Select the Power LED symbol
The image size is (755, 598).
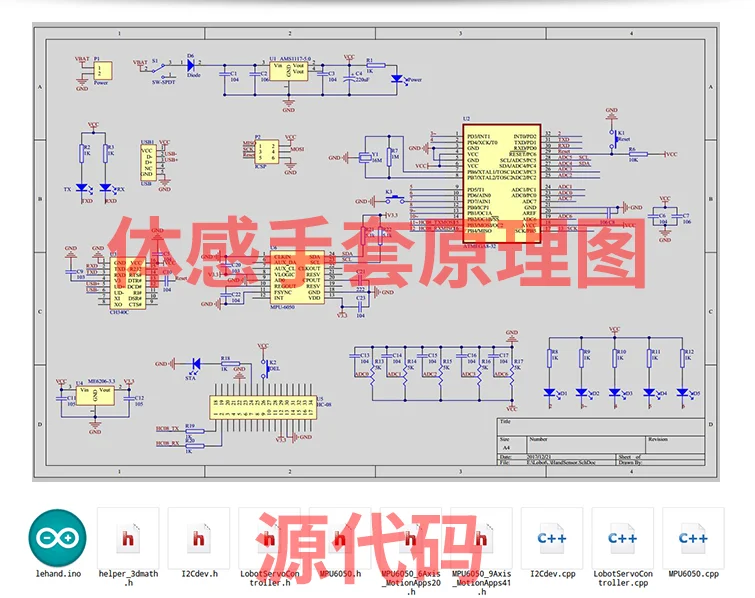tap(397, 79)
